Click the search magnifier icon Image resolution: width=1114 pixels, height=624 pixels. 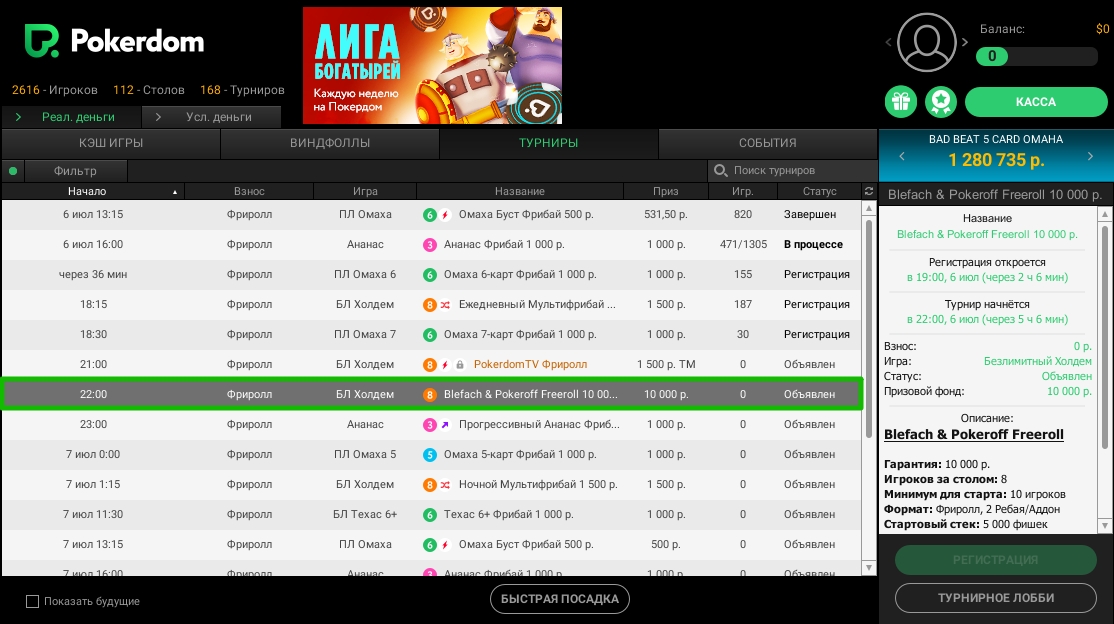(x=720, y=171)
